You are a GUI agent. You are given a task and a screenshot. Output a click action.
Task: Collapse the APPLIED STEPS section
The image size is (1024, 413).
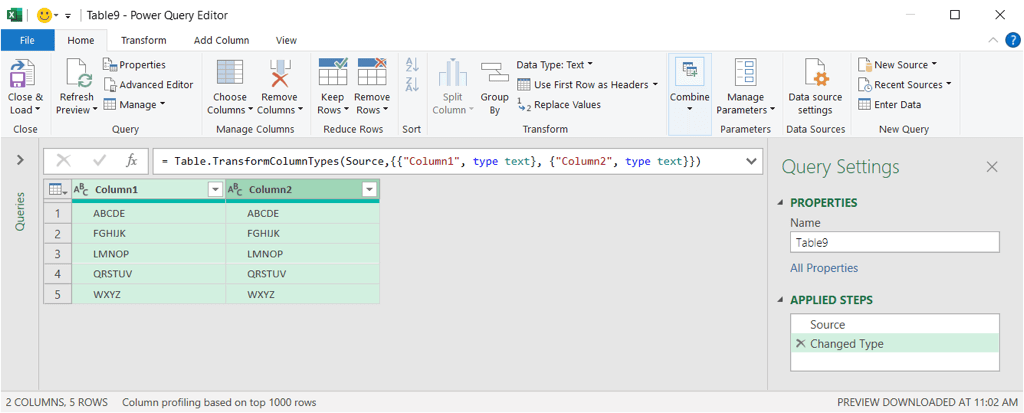(782, 300)
